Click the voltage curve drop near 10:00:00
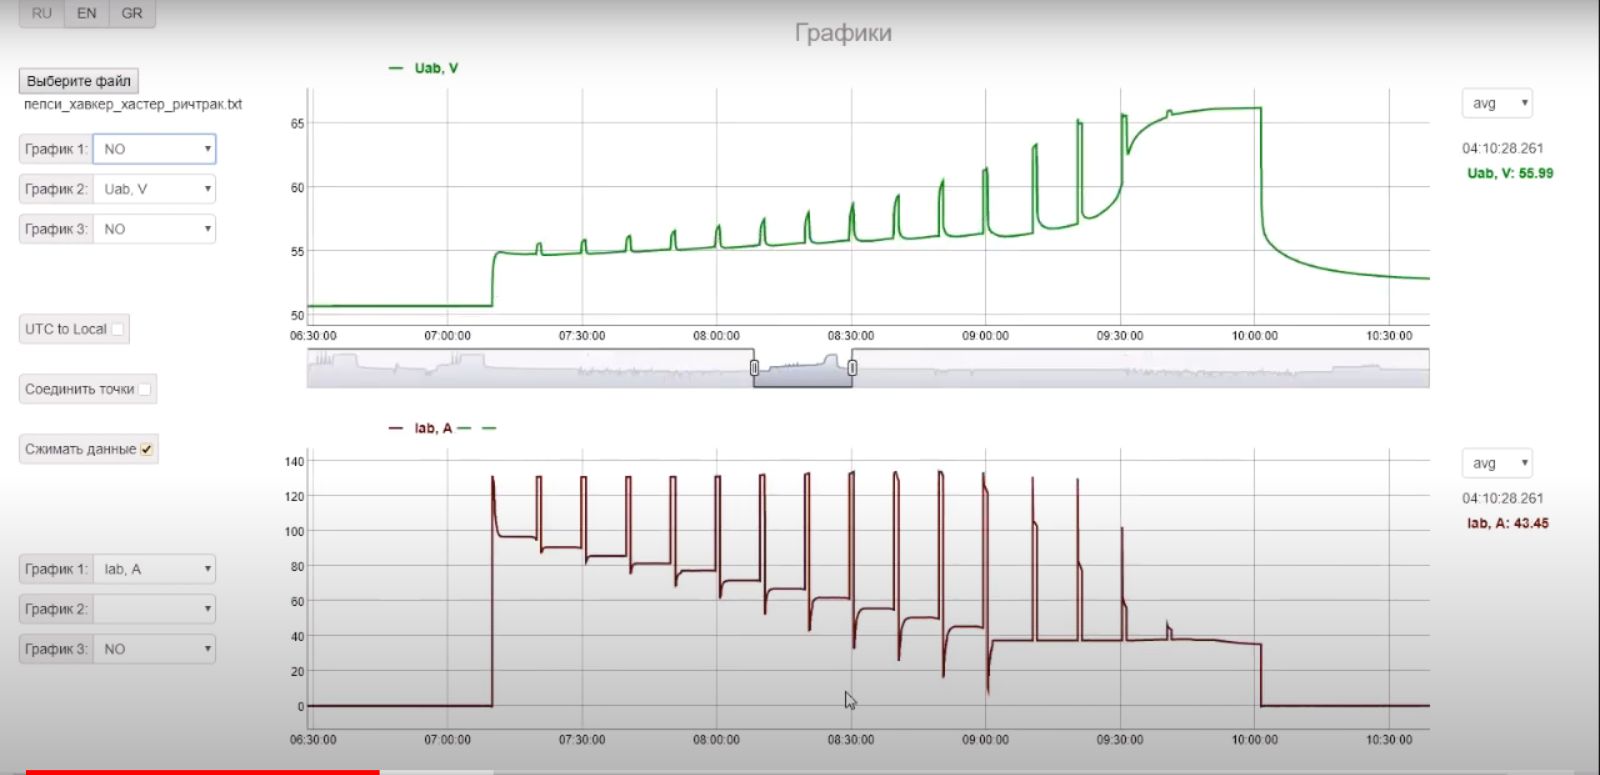The image size is (1600, 775). click(1261, 170)
